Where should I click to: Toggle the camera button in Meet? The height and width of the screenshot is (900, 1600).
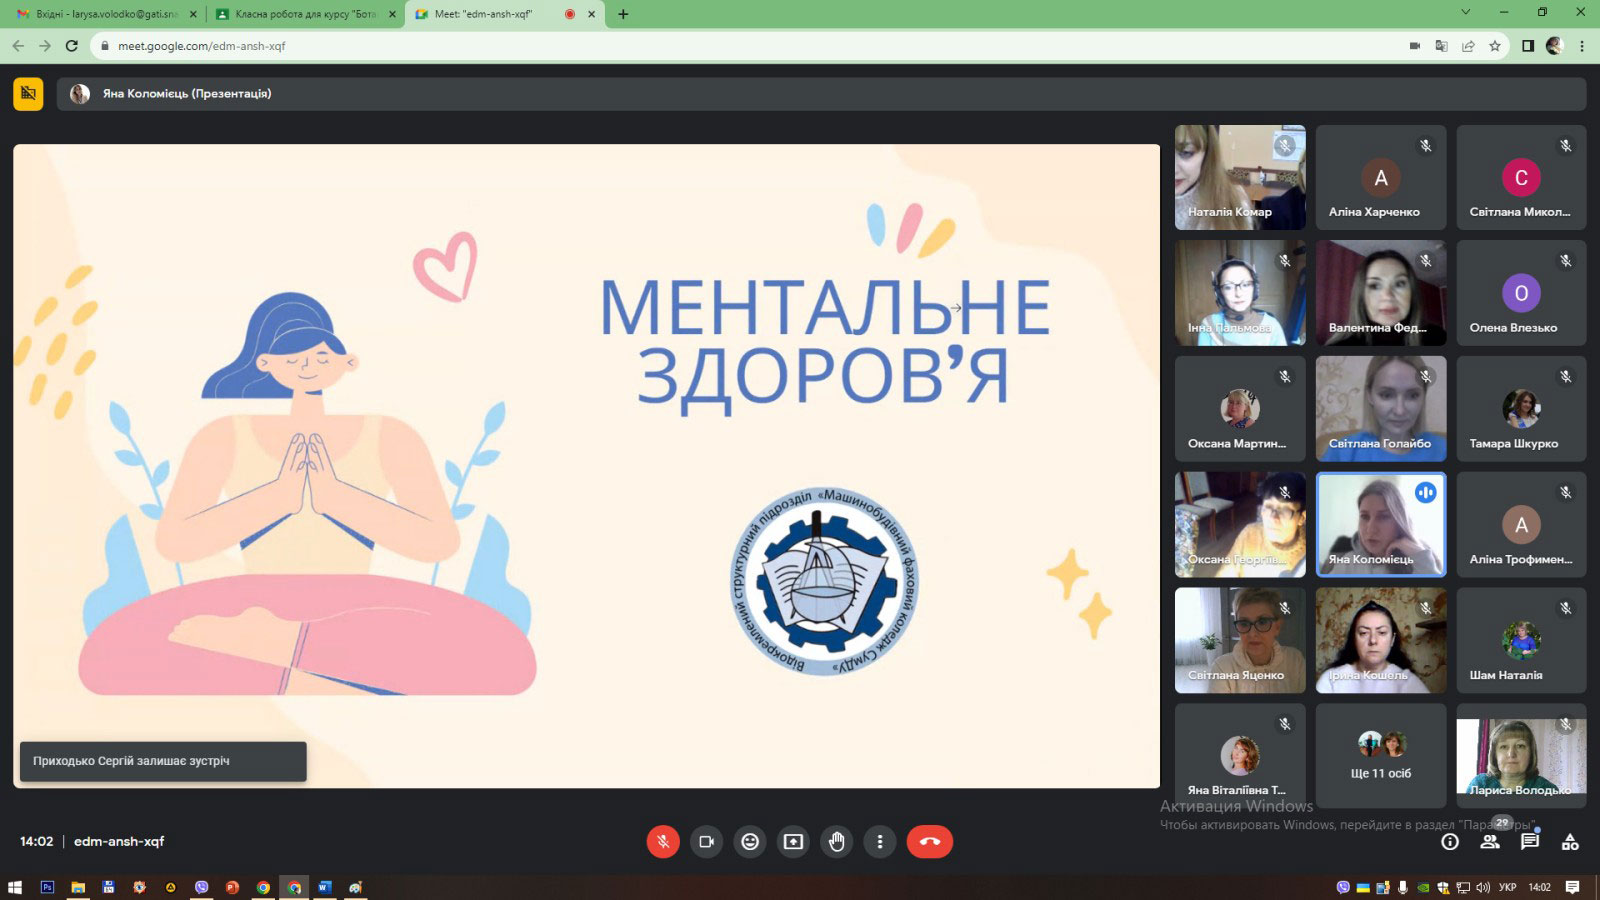point(706,842)
